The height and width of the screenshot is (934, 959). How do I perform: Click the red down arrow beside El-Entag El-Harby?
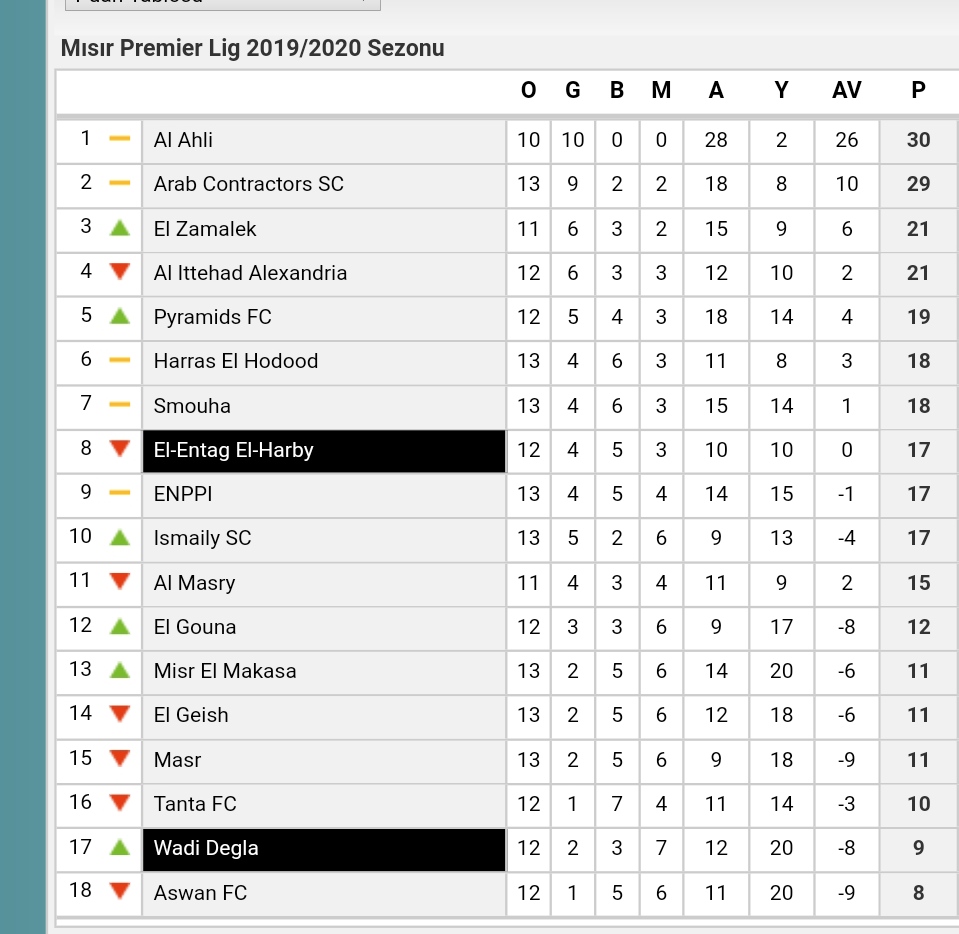click(120, 448)
